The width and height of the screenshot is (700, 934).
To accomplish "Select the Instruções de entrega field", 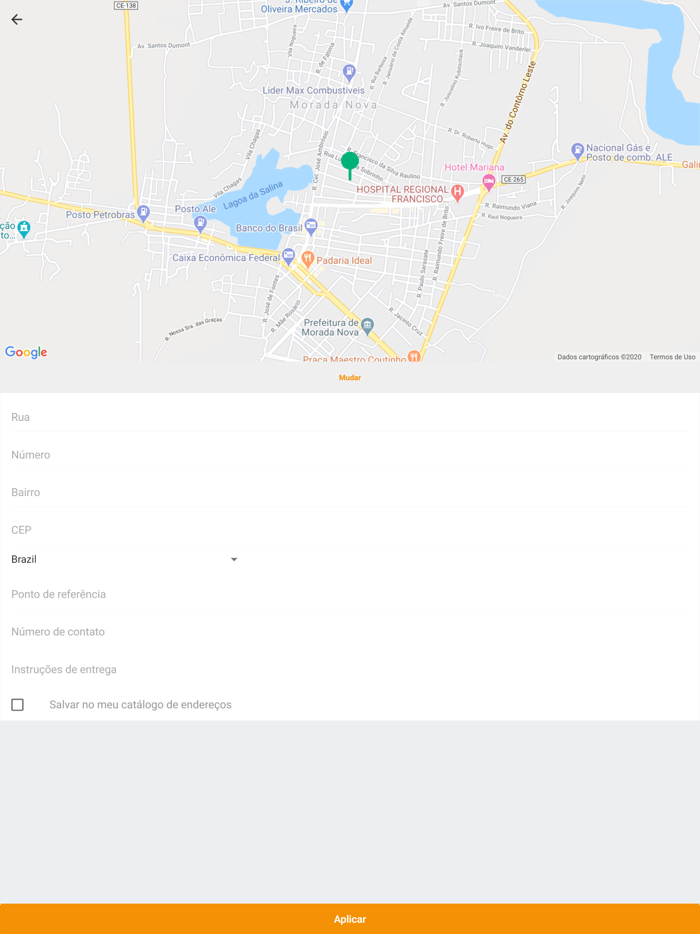I will [350, 669].
